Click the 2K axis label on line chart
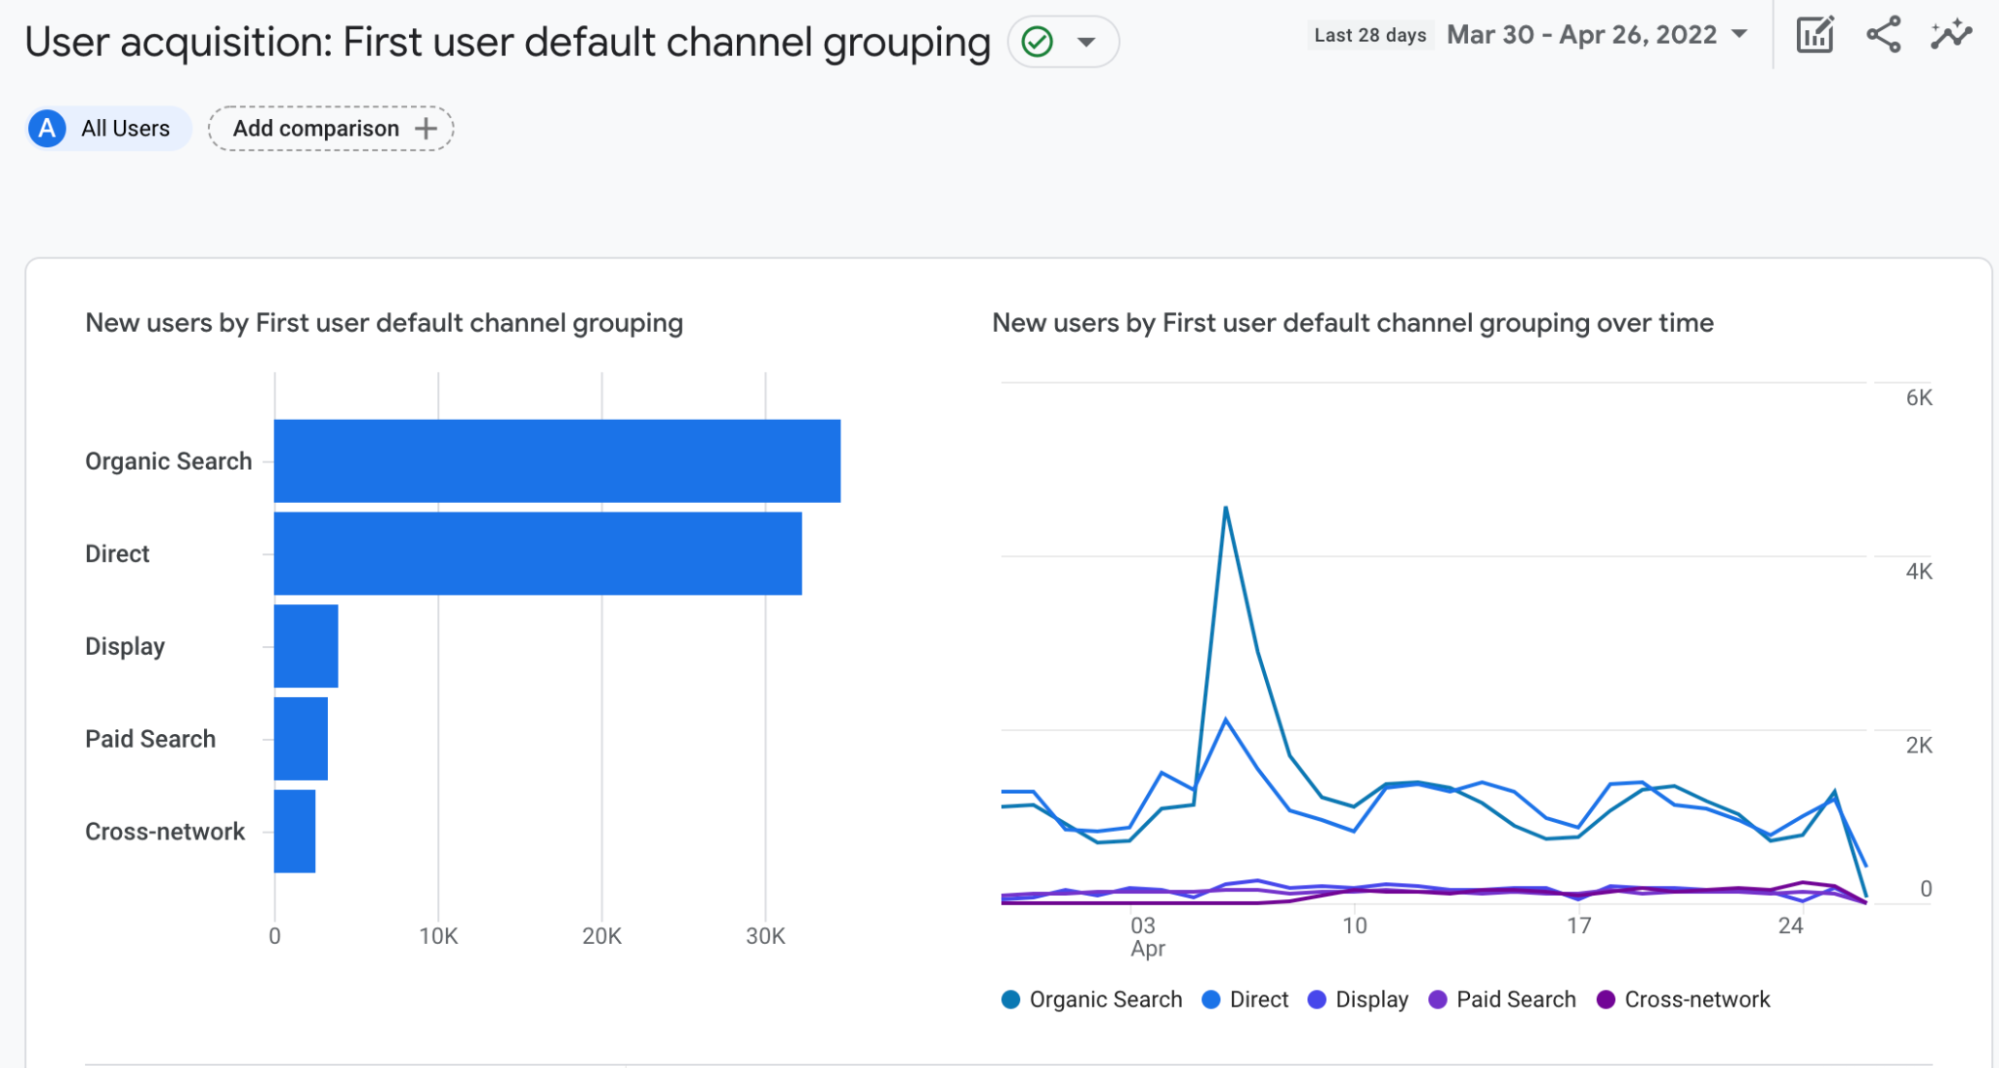Viewport: 1999px width, 1068px height. (x=1919, y=745)
